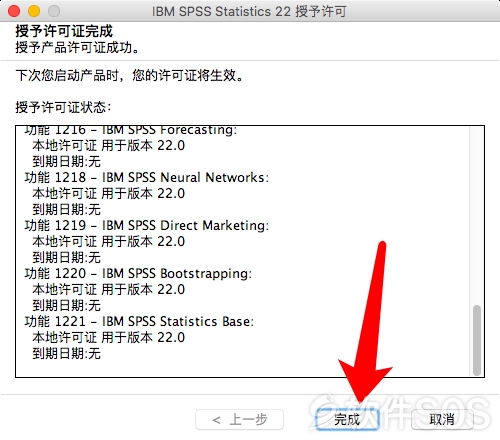
Task: Click the heading 授予许可证完成
Action: coord(64,31)
